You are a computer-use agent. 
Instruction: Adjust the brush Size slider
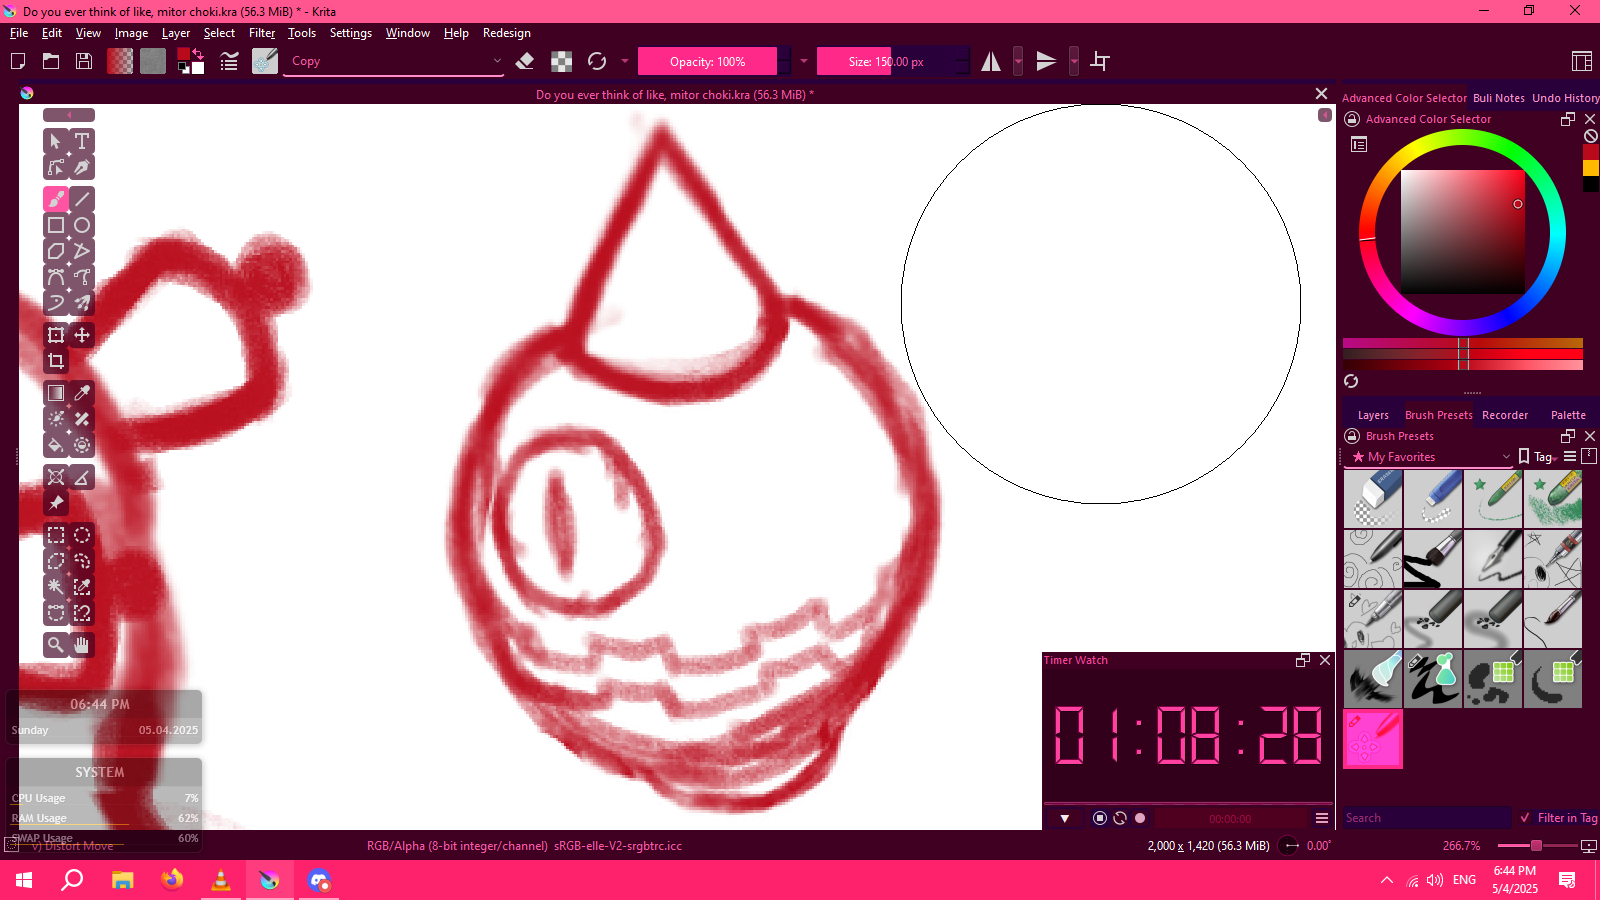[893, 61]
